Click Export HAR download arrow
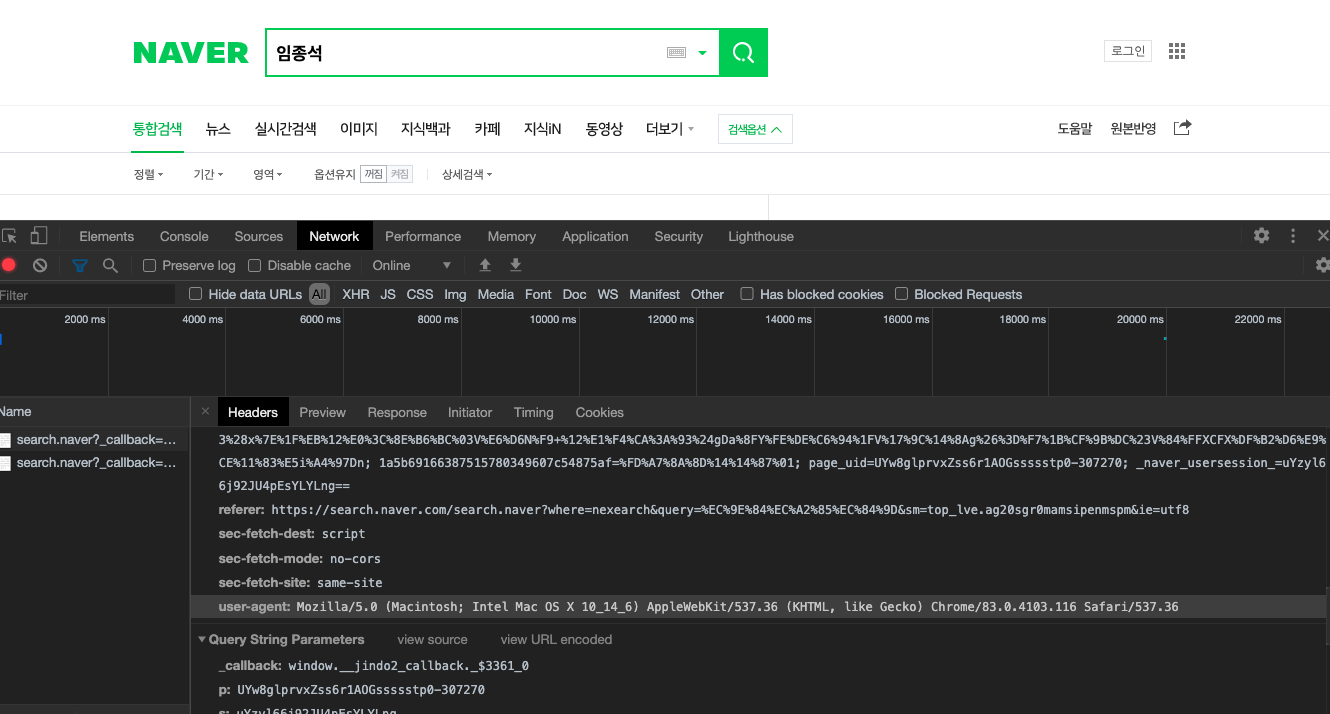Viewport: 1330px width, 714px height. pyautogui.click(x=516, y=265)
